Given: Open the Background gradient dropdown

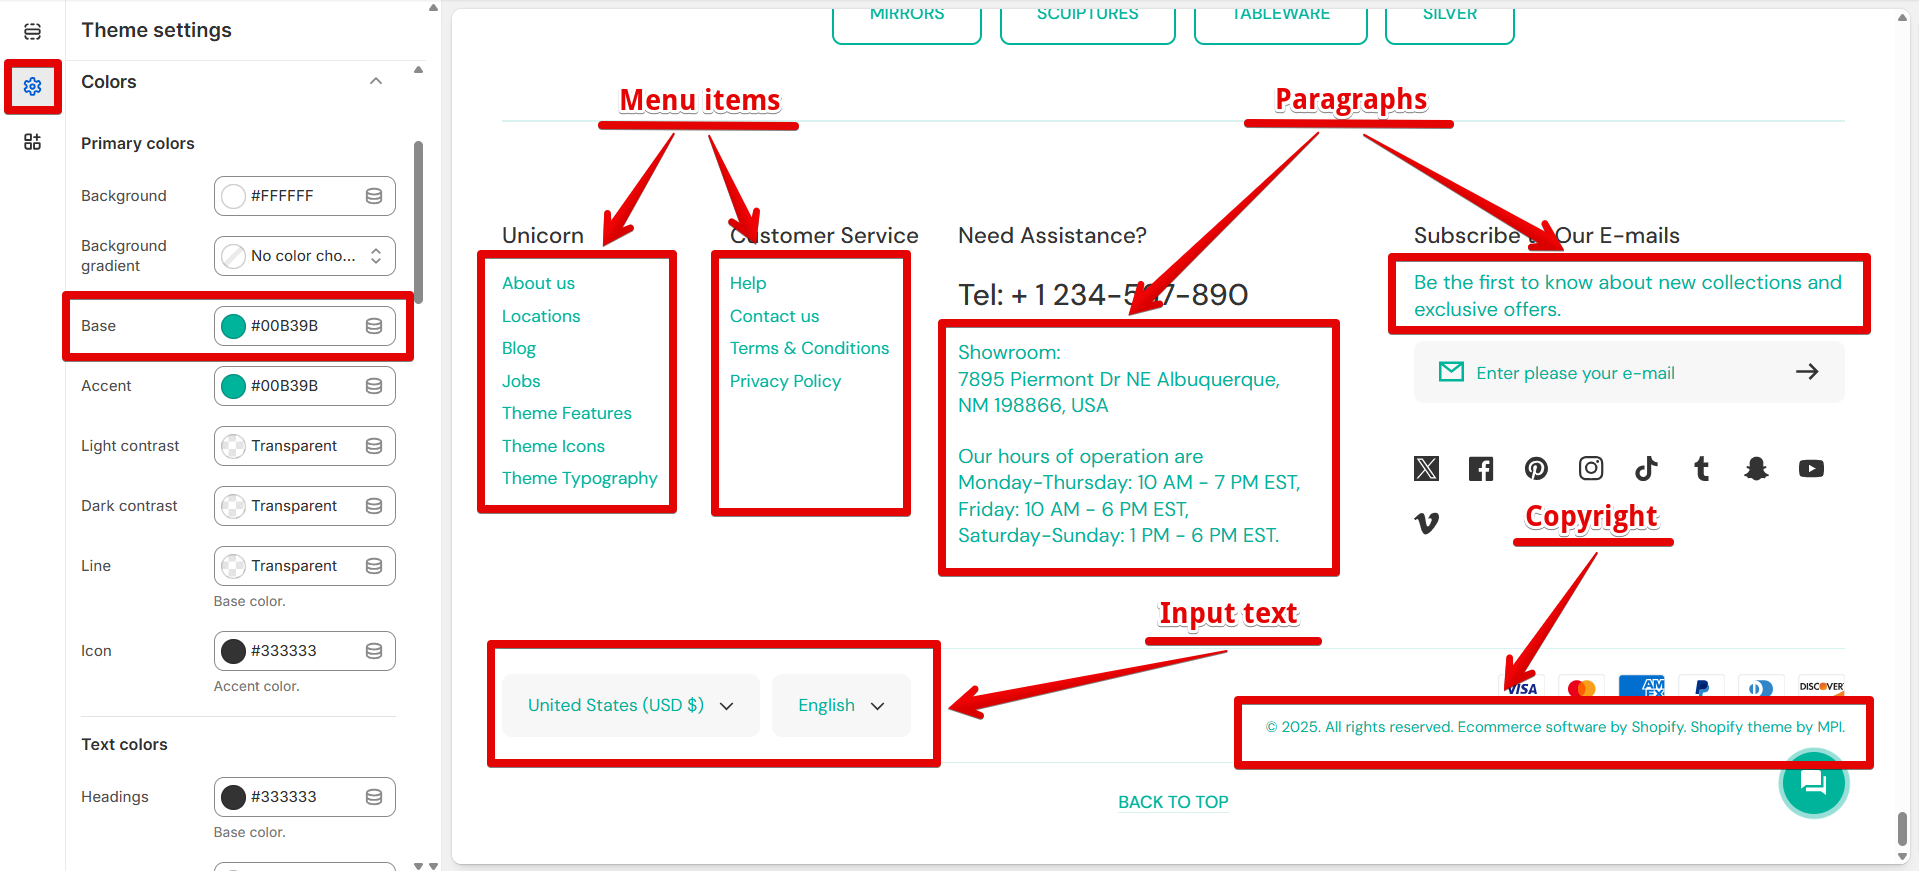Looking at the screenshot, I should (x=304, y=256).
